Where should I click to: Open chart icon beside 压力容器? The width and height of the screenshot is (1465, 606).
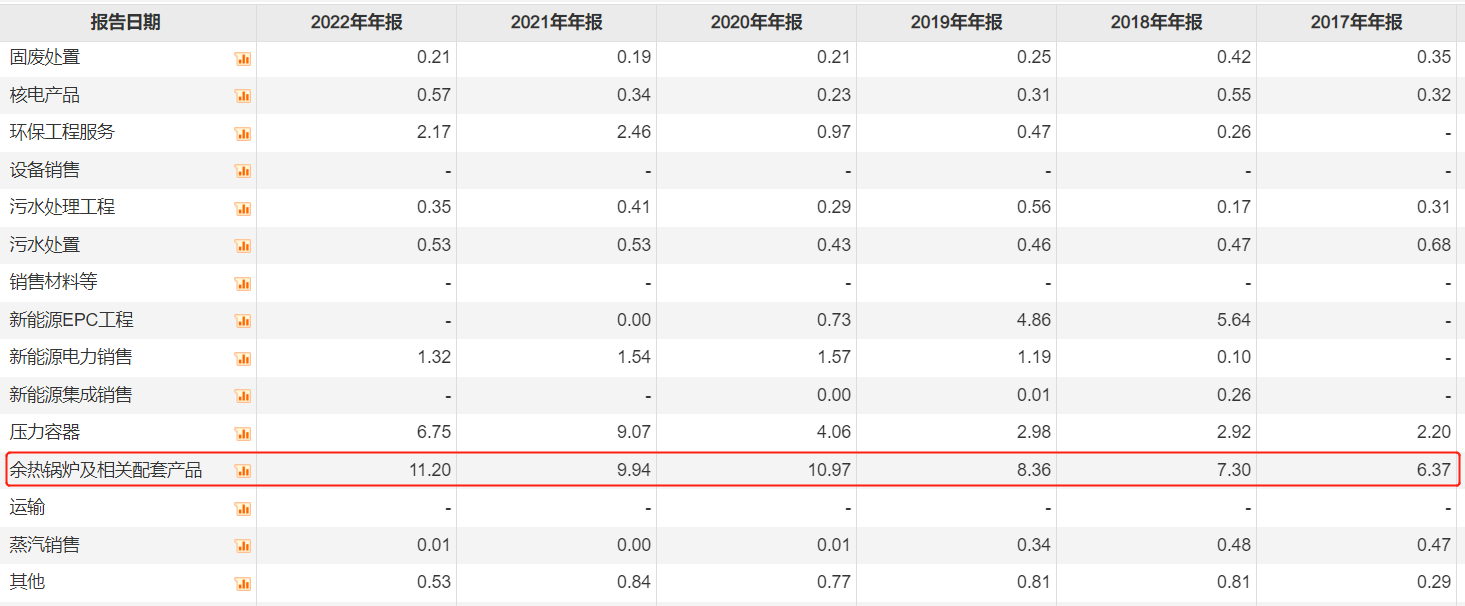click(x=242, y=434)
